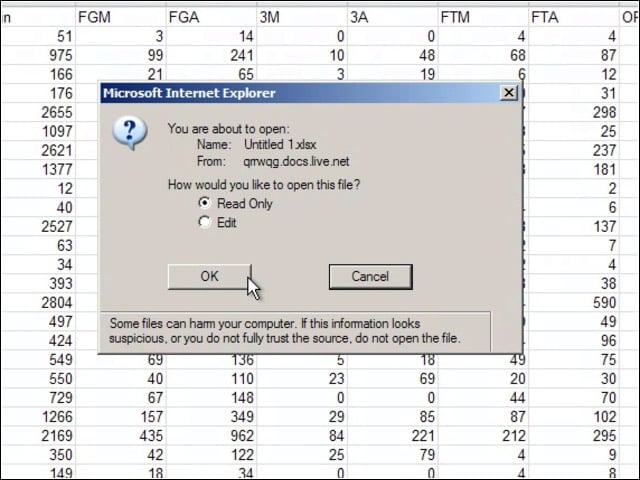Select the FGM column header in spreadsheet
Screen dimensions: 640x480
click(x=121, y=17)
